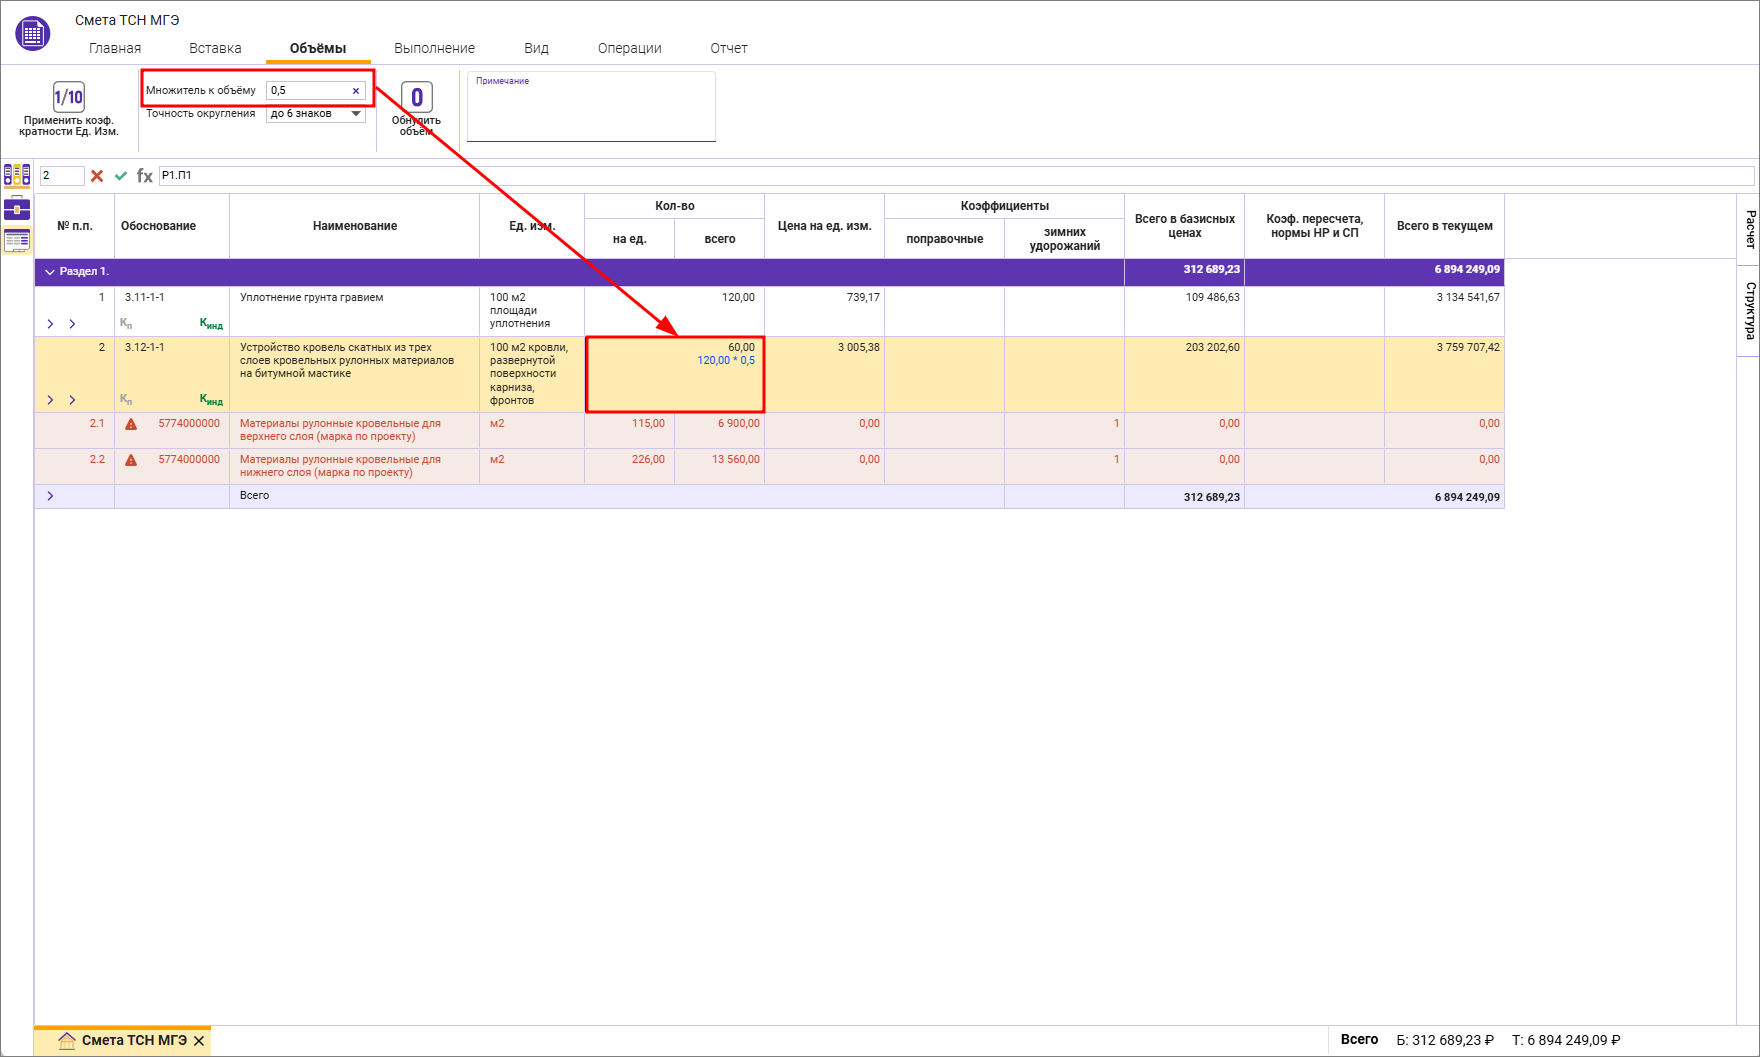Click the green Кинд indicator in row 1
Screen dimensions: 1760x1057
[x=211, y=323]
